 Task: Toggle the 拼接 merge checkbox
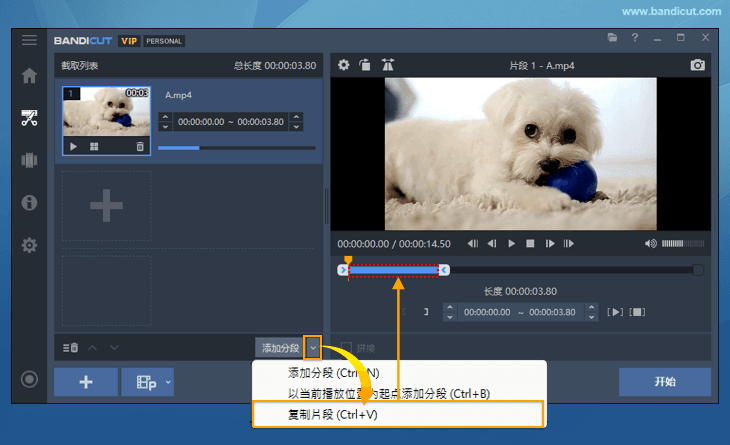pyautogui.click(x=347, y=348)
